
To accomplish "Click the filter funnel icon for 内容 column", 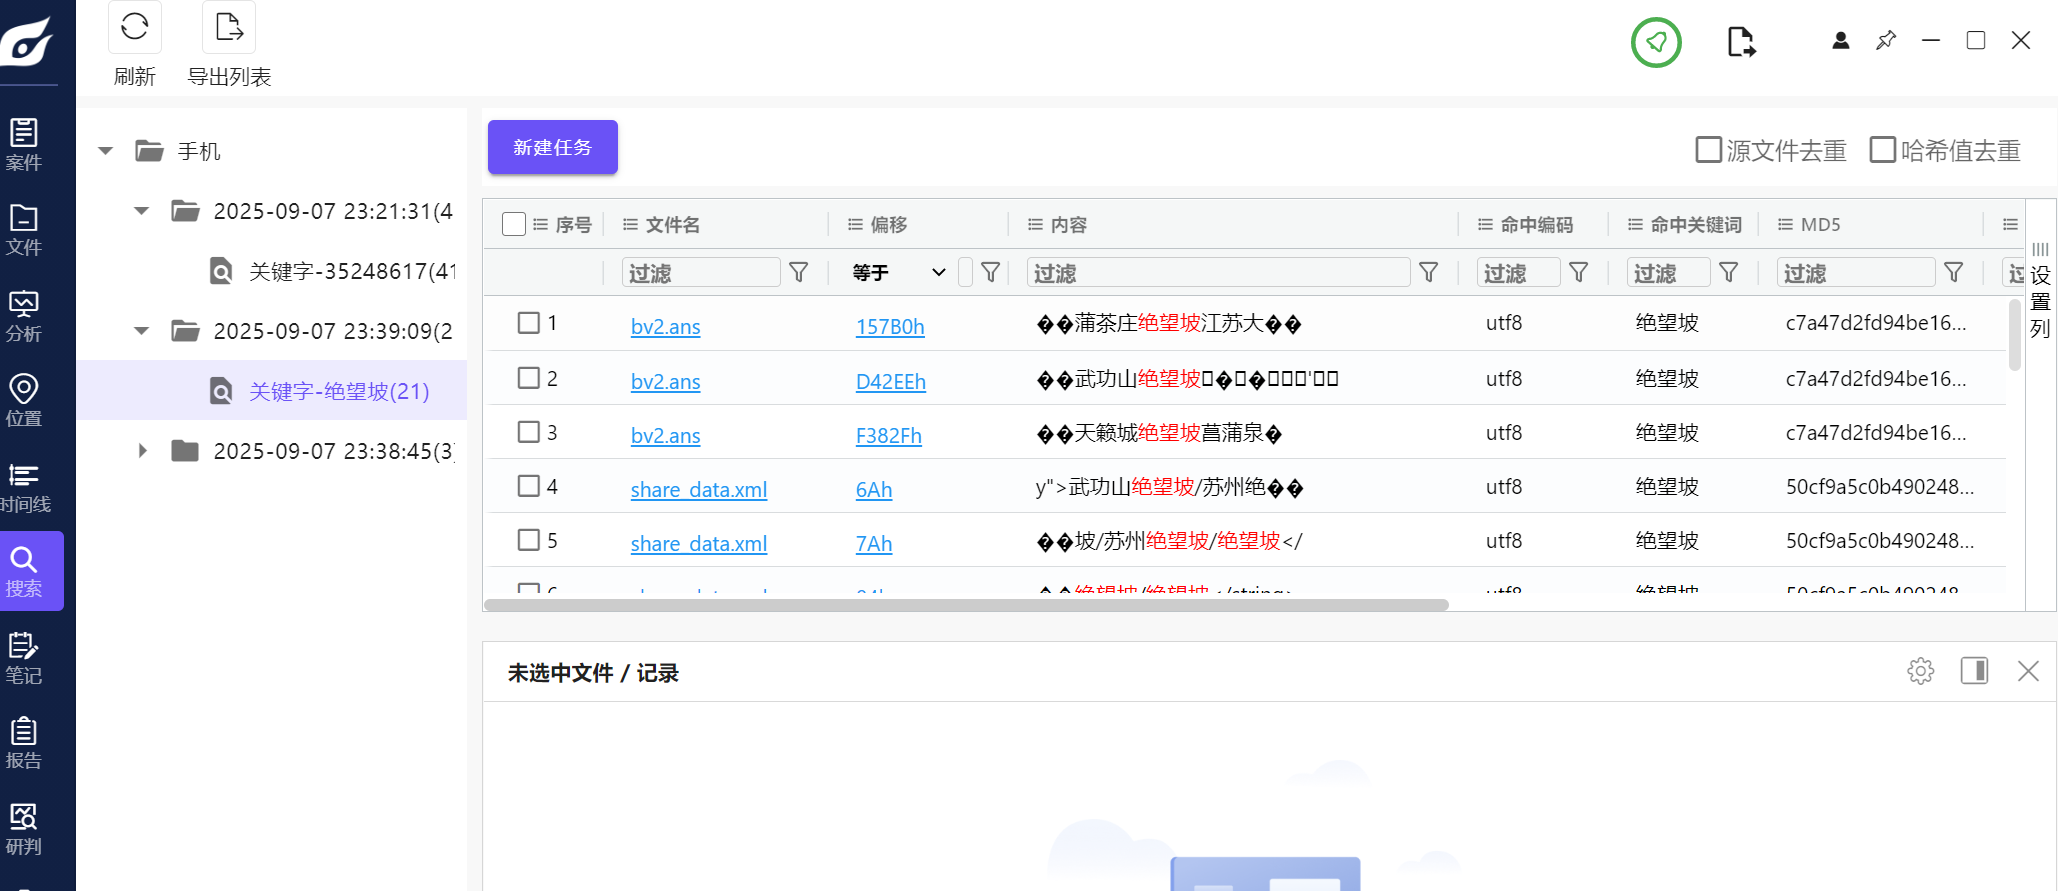I will (1429, 272).
